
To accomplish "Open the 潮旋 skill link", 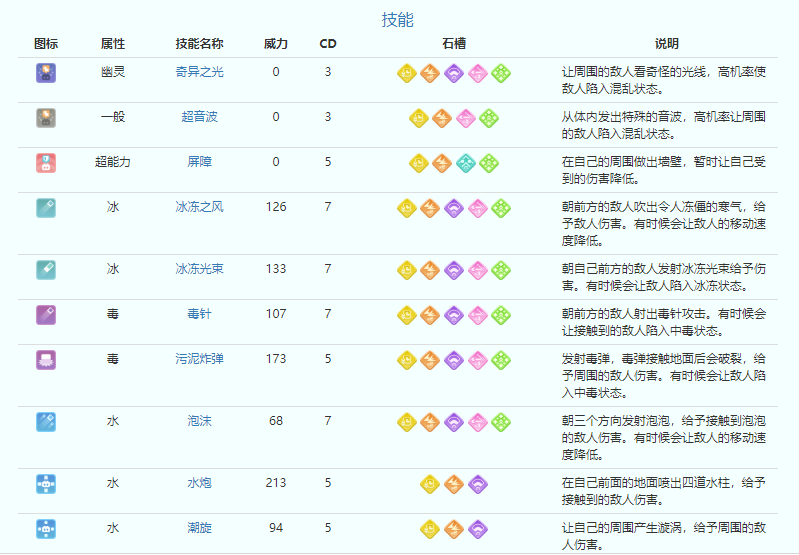I will click(199, 528).
